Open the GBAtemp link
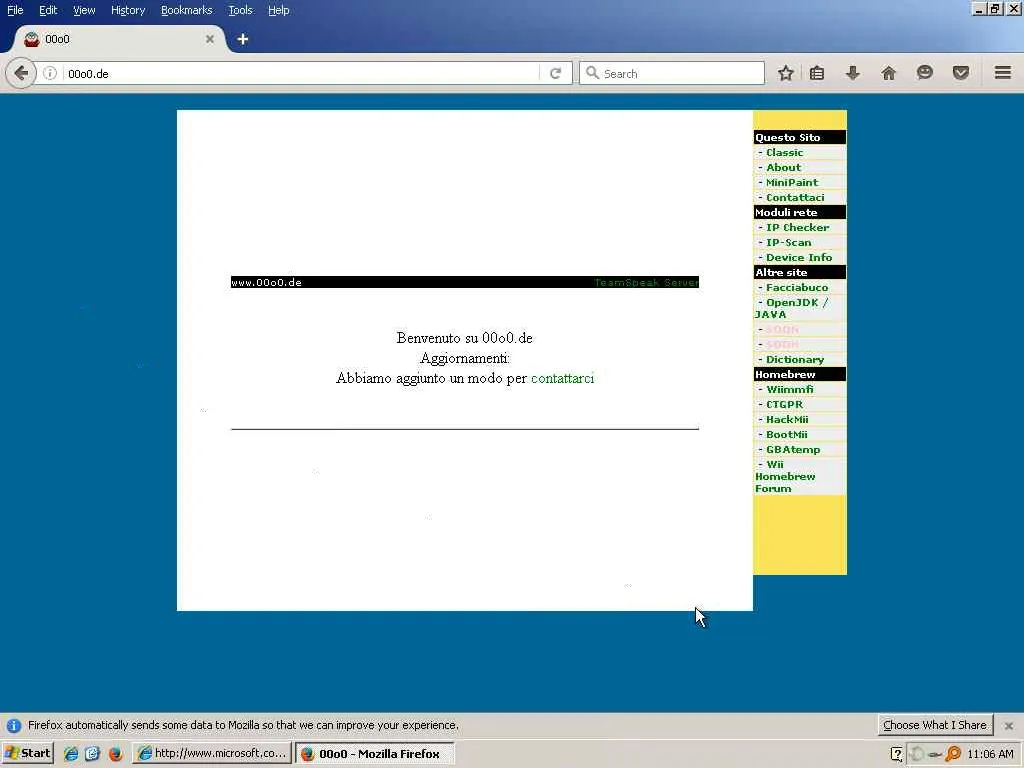Viewport: 1024px width, 768px height. click(x=793, y=449)
